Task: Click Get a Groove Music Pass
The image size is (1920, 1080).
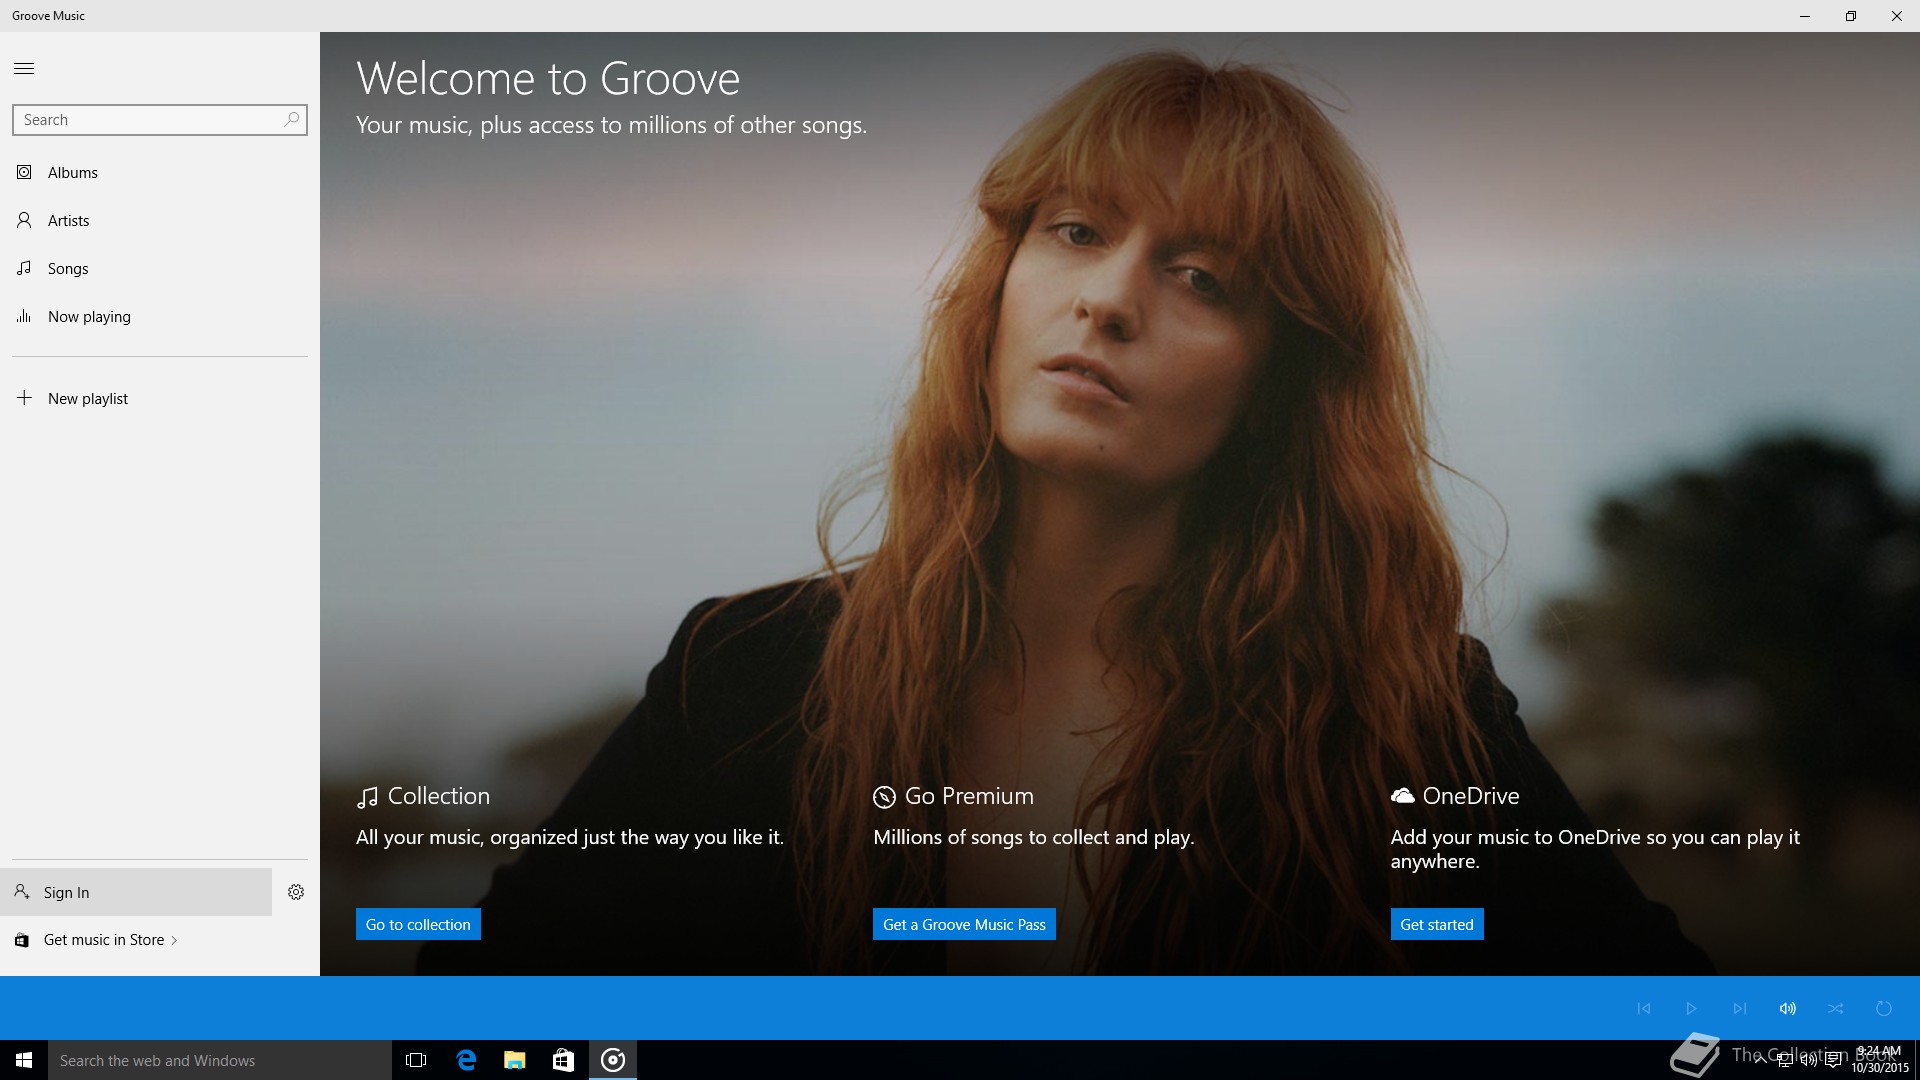Action: click(964, 924)
